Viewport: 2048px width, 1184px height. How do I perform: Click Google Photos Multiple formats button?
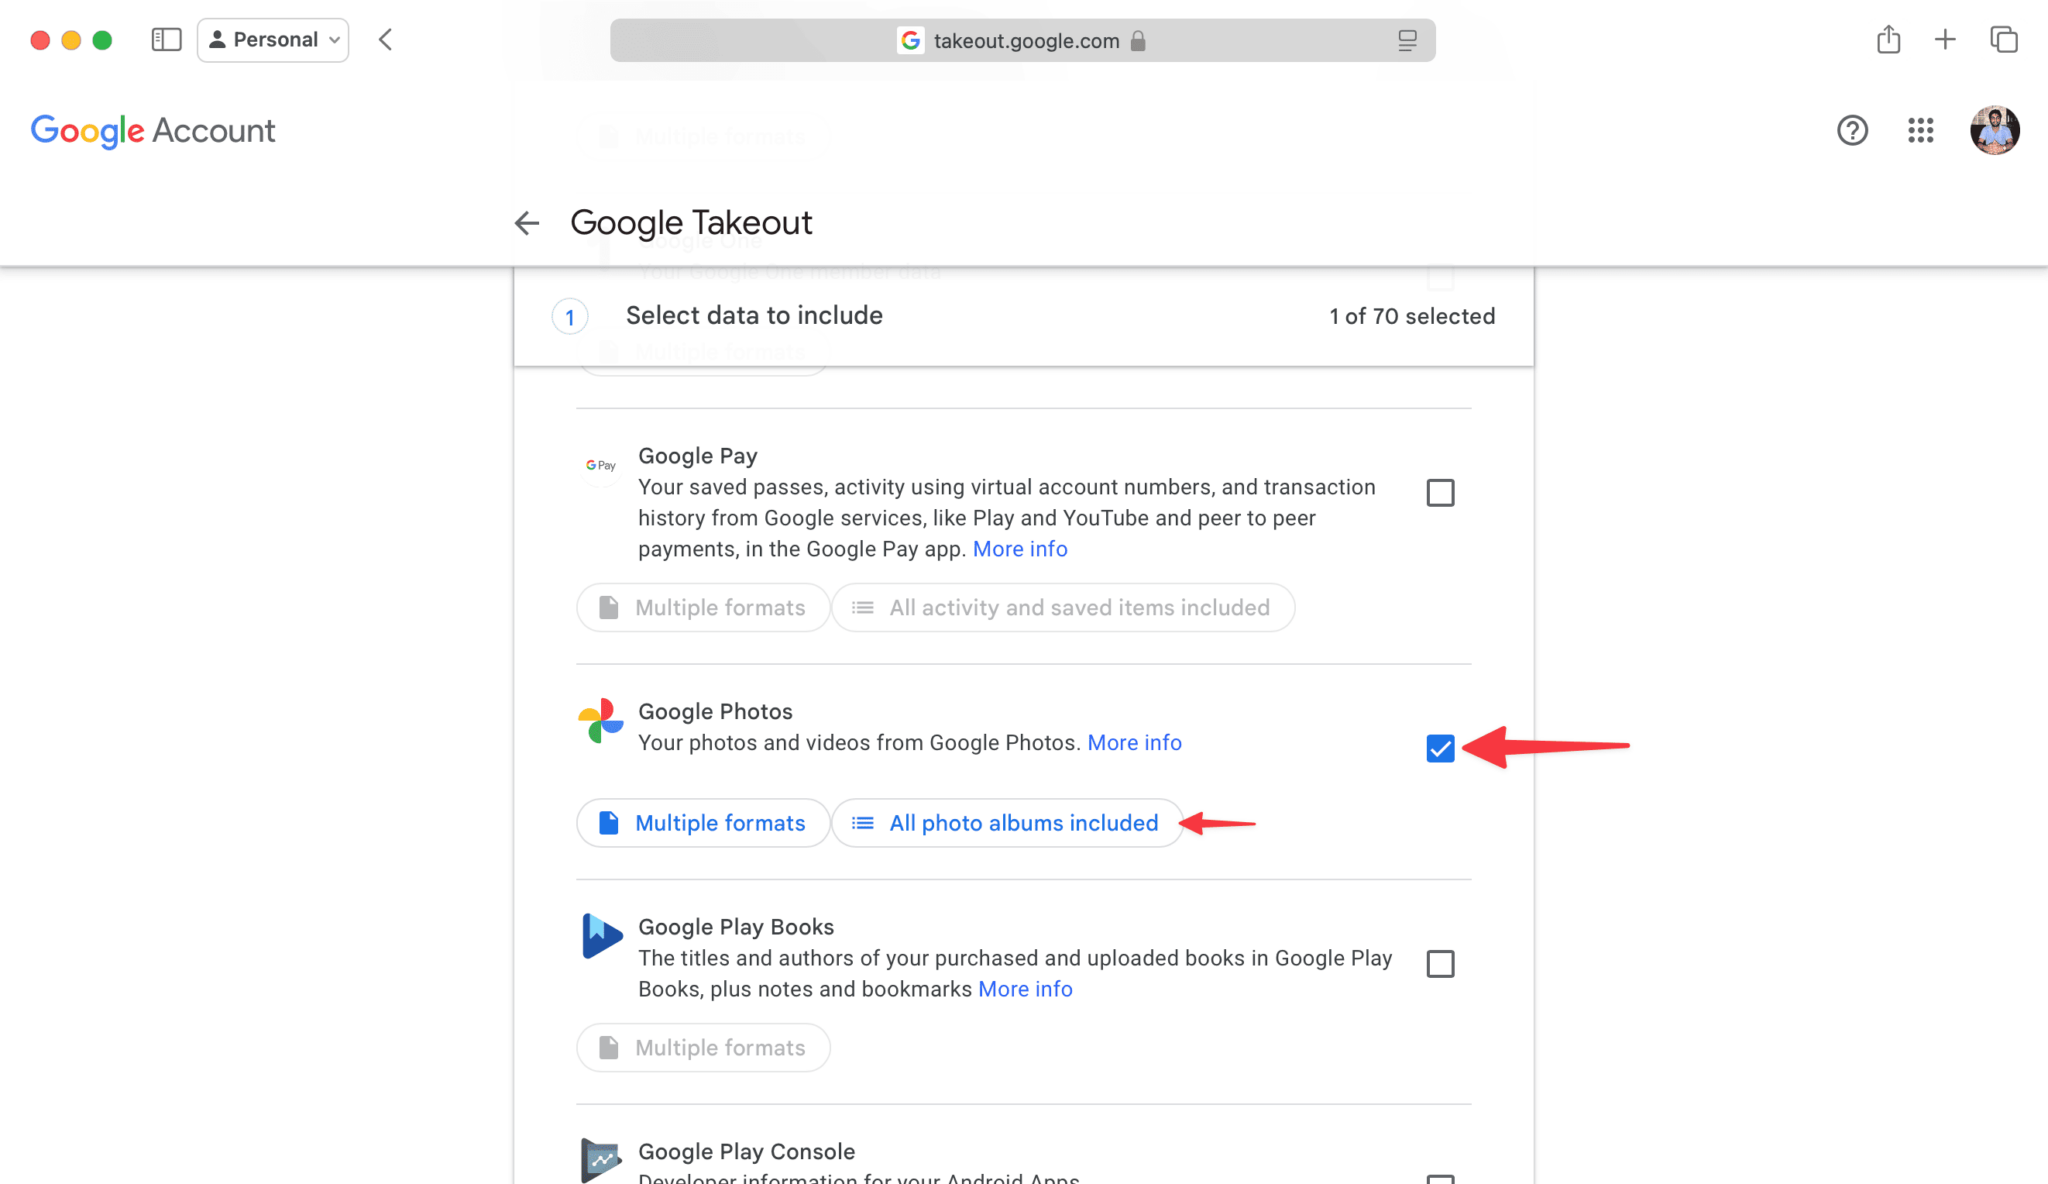pos(703,823)
